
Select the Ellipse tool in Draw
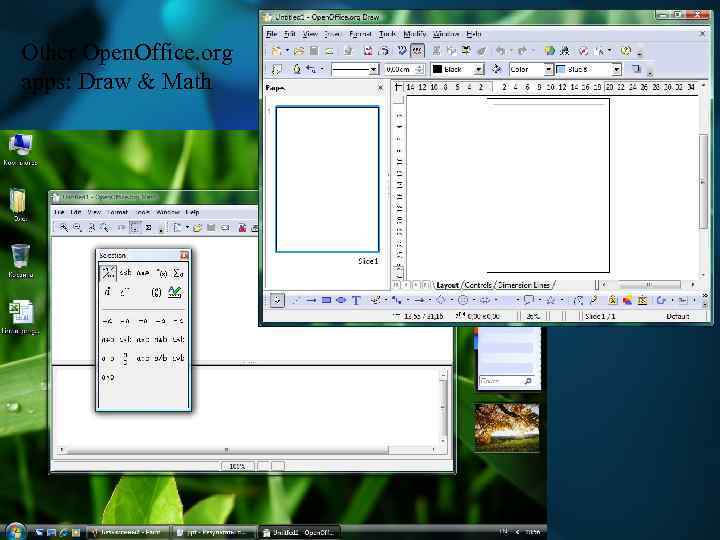click(x=341, y=300)
